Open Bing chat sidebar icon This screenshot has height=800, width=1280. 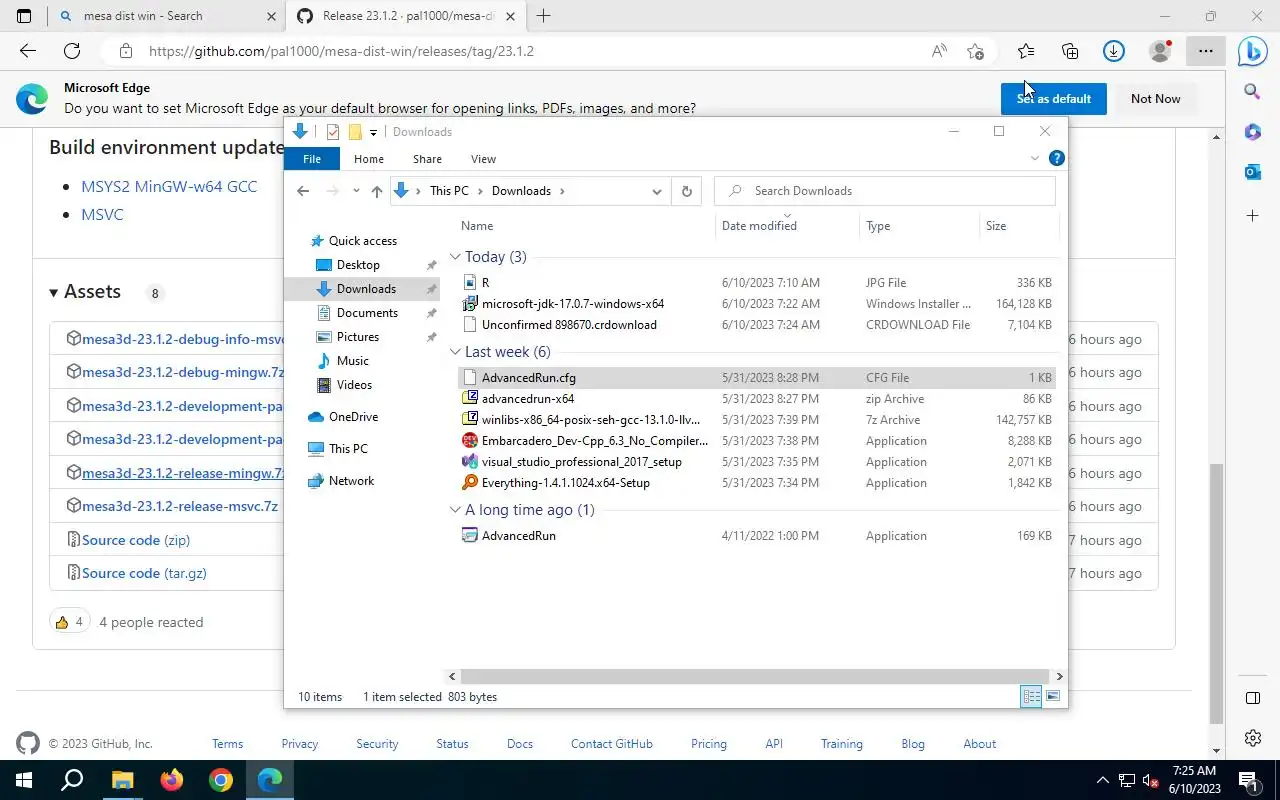(x=1252, y=51)
